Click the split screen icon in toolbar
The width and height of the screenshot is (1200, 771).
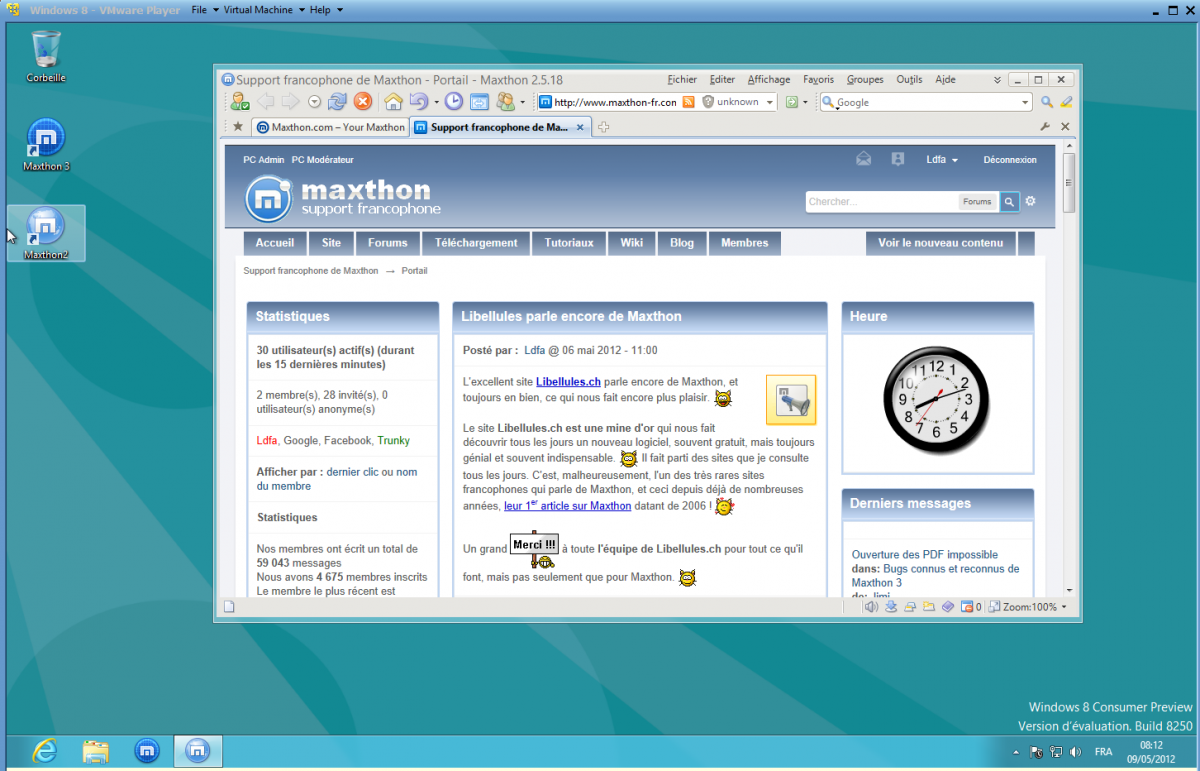(x=479, y=101)
